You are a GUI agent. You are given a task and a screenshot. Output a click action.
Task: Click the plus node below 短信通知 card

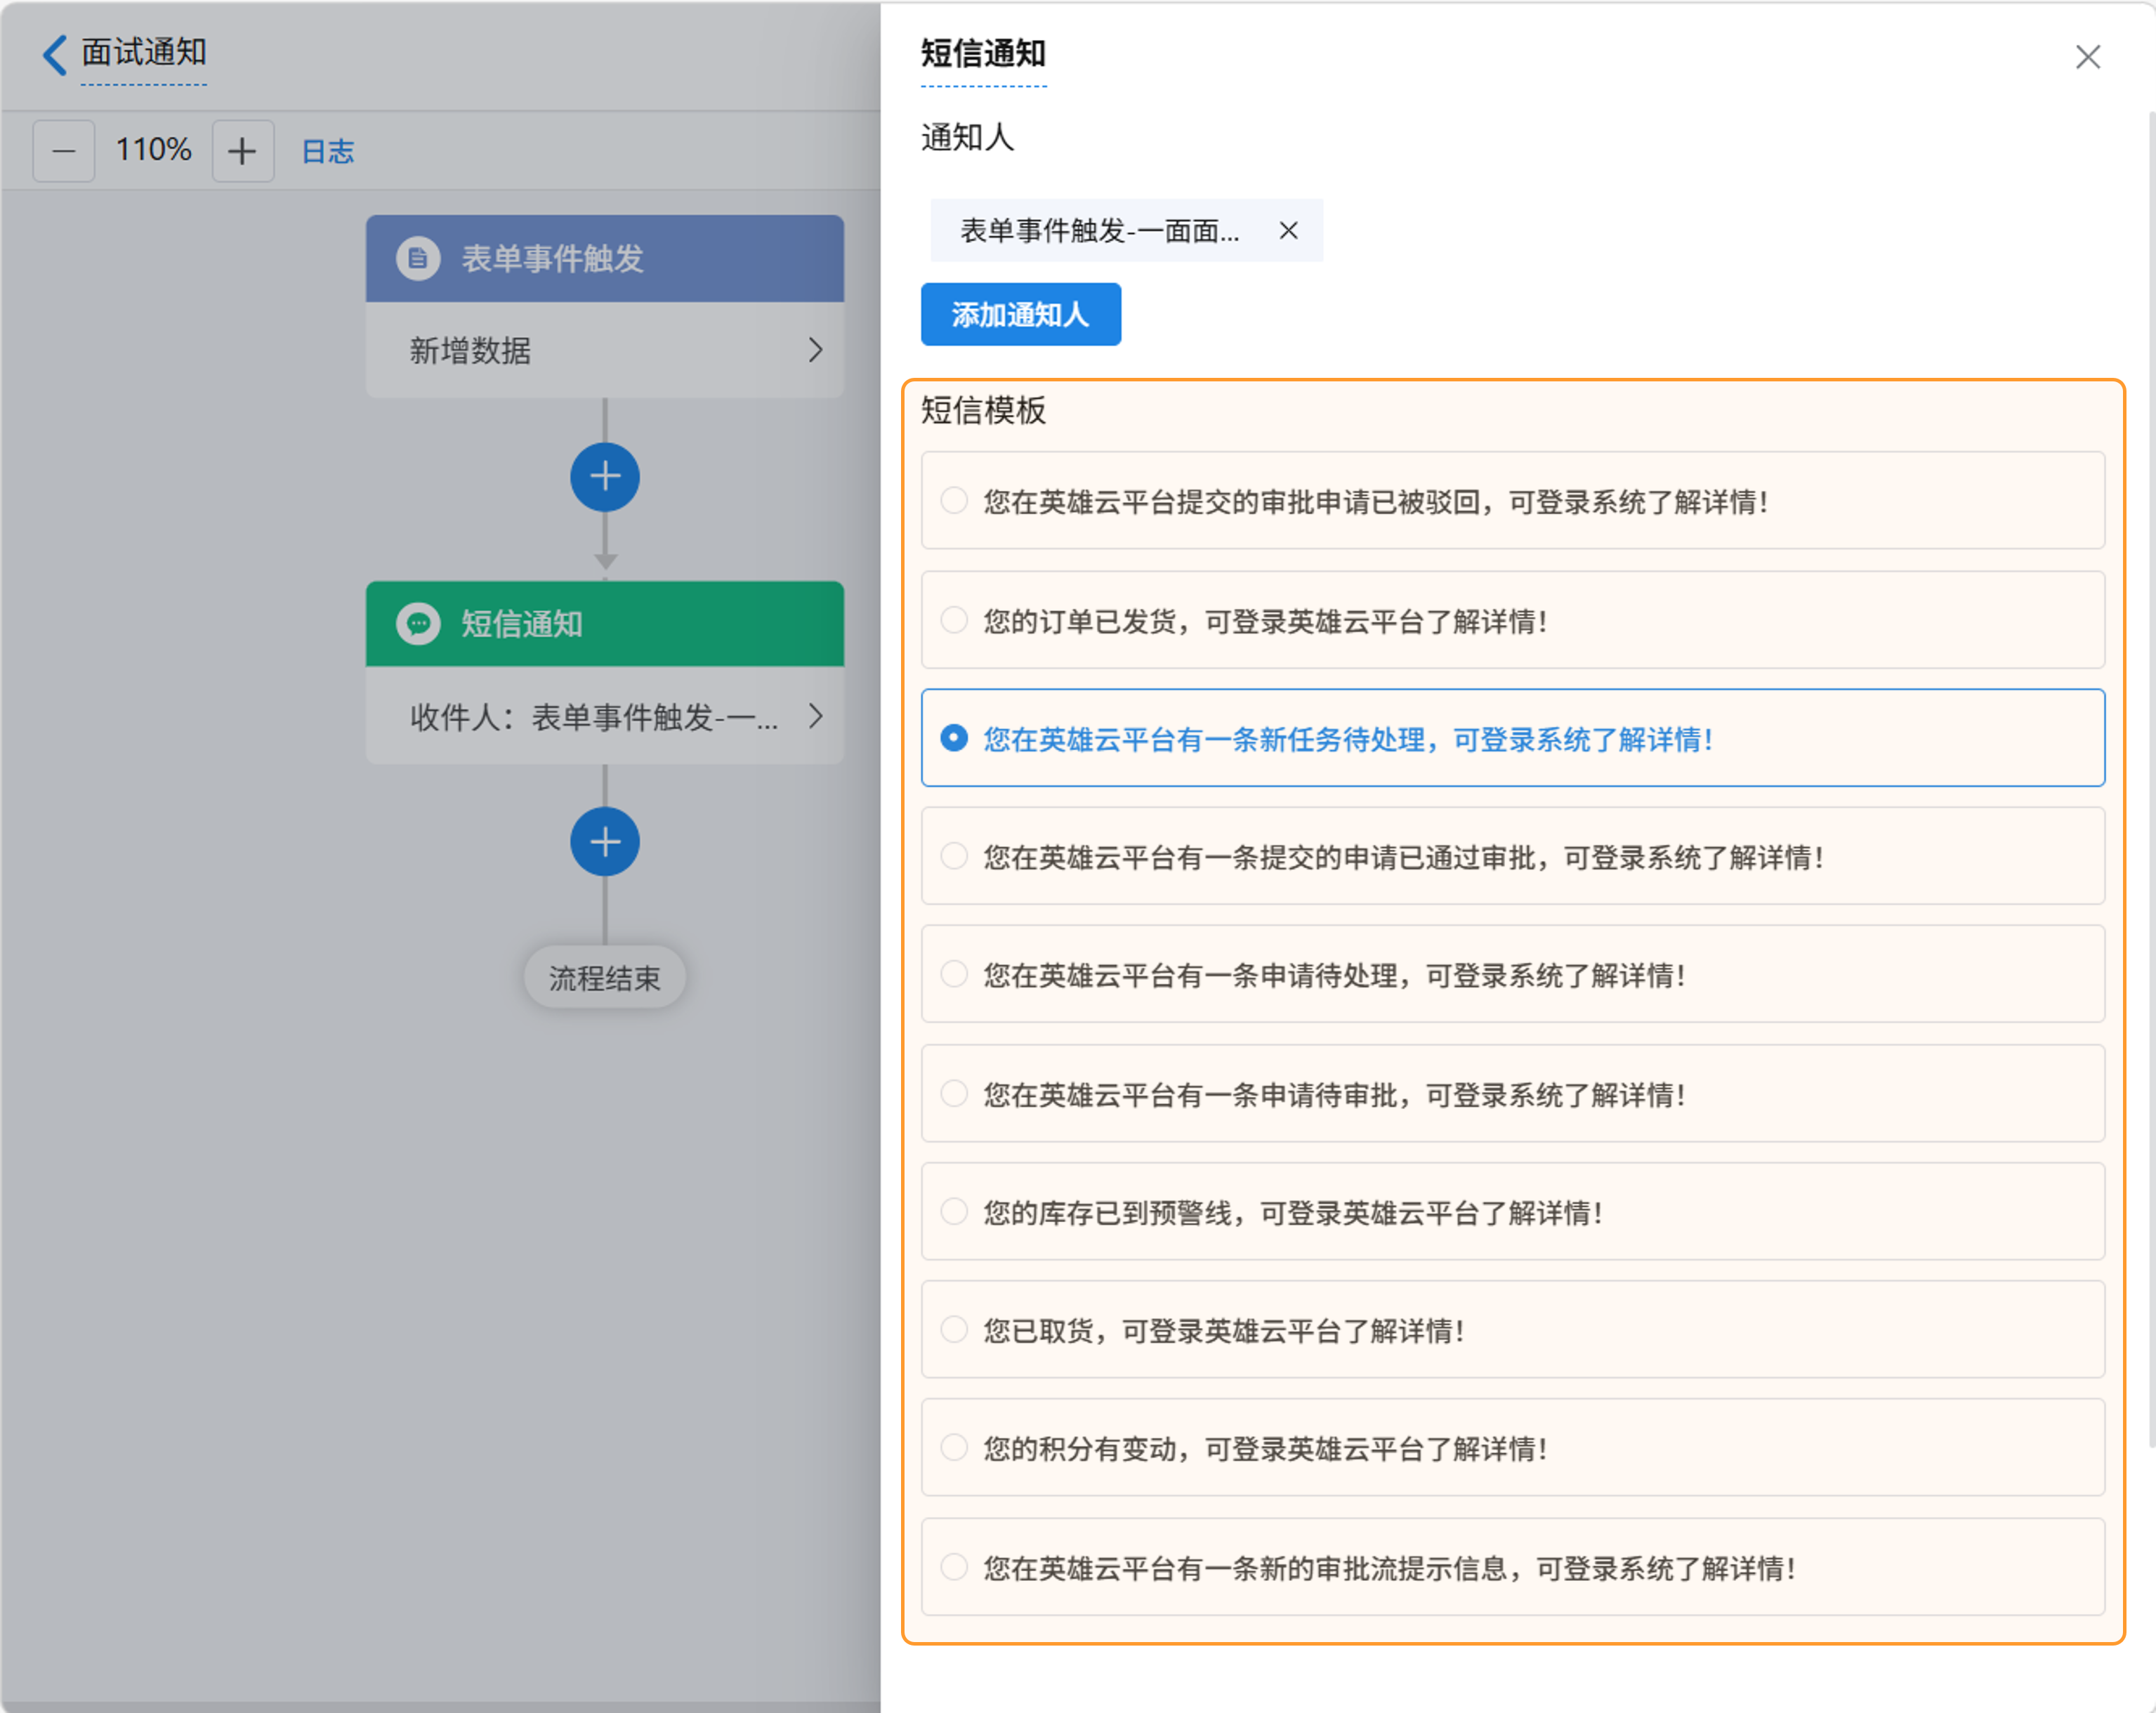[x=605, y=842]
